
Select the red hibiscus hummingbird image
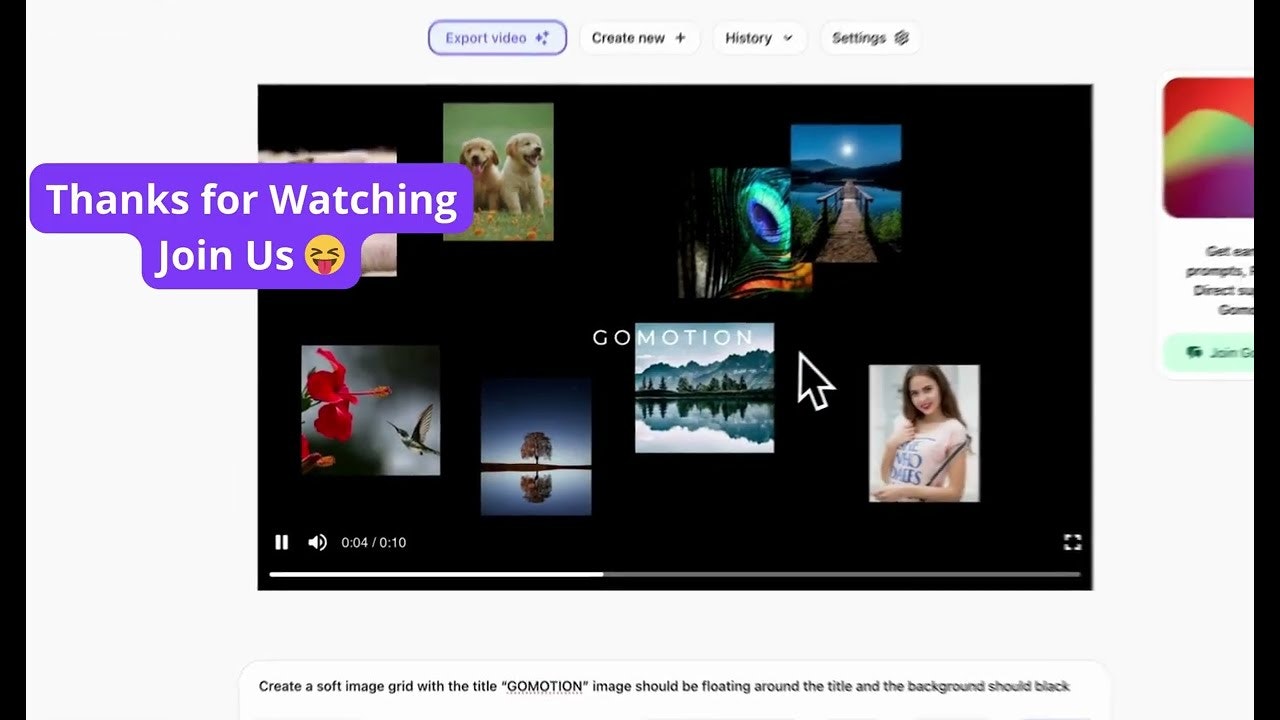click(x=370, y=410)
